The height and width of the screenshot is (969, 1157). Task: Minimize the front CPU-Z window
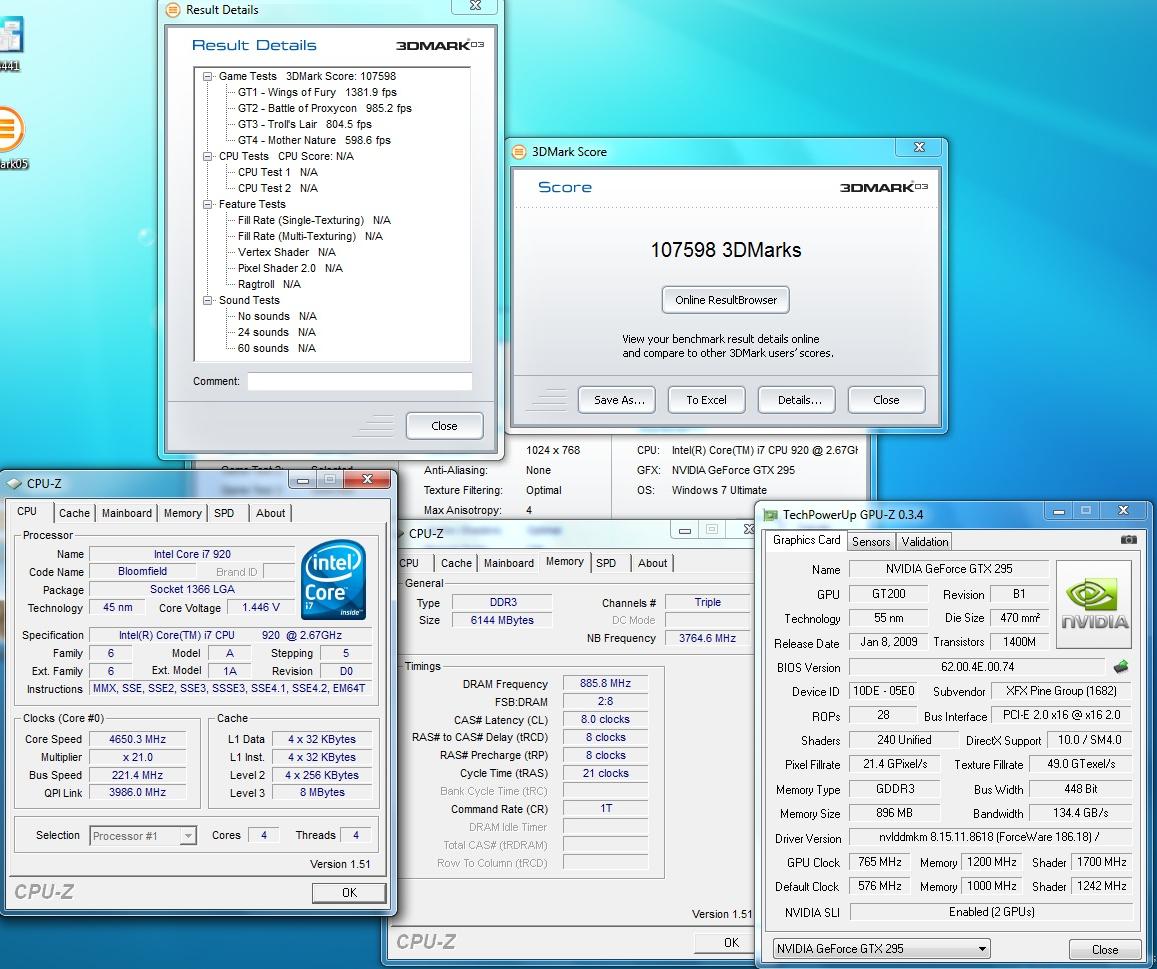pyautogui.click(x=303, y=480)
